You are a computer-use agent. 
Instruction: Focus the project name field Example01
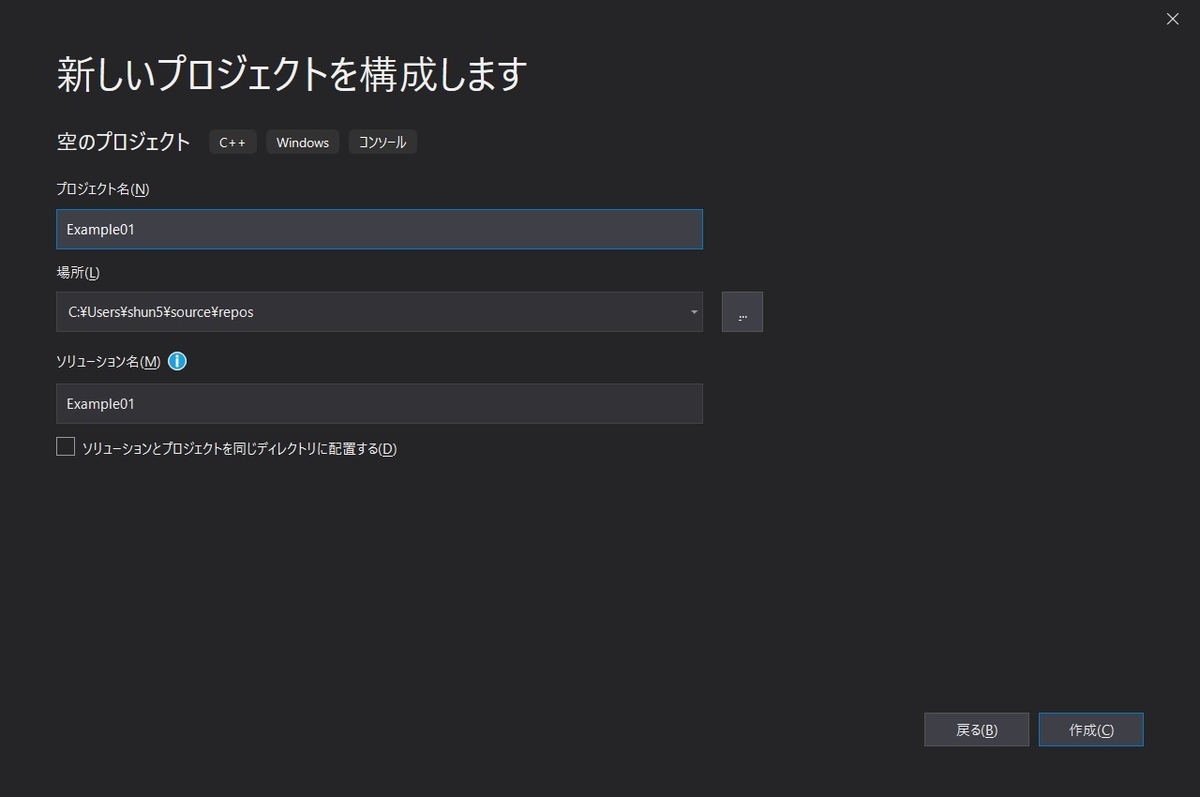point(379,229)
